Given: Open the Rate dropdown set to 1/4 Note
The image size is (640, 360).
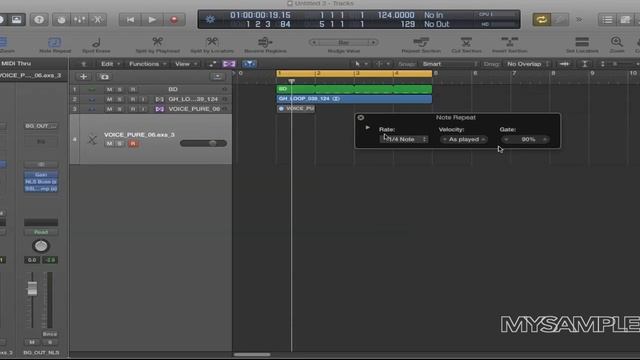Looking at the screenshot, I should click(x=404, y=140).
